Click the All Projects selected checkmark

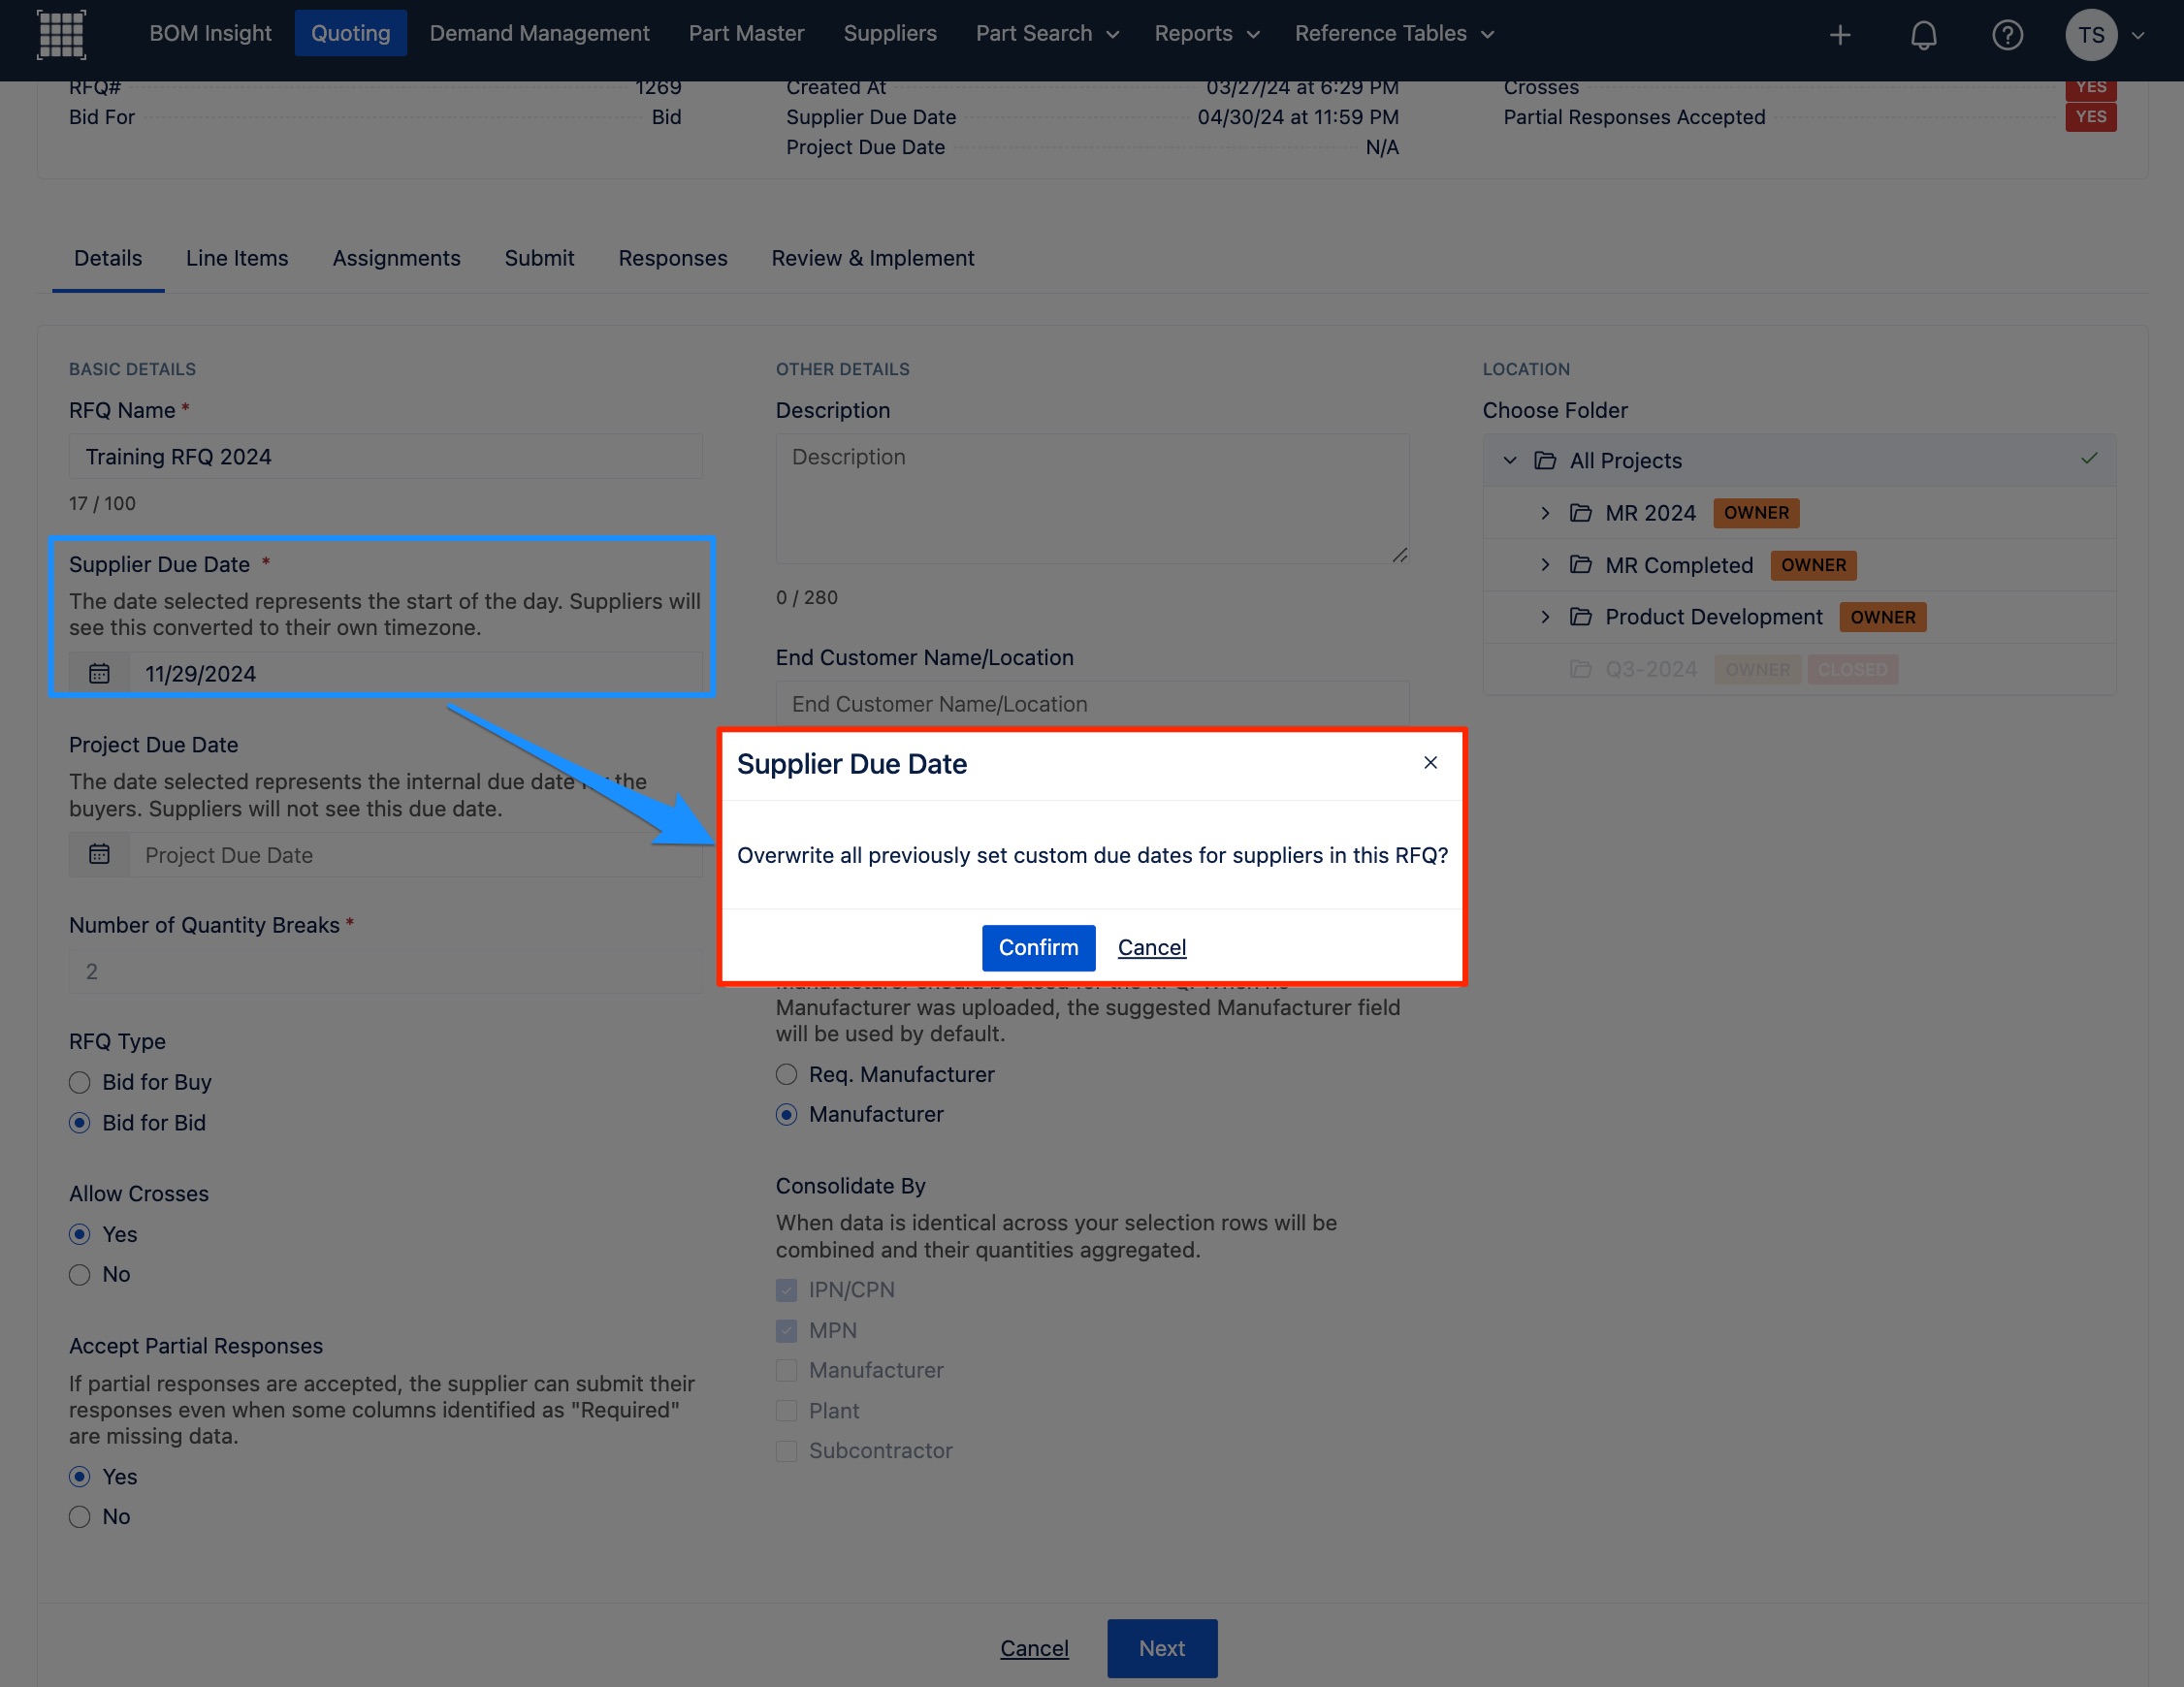click(2089, 458)
